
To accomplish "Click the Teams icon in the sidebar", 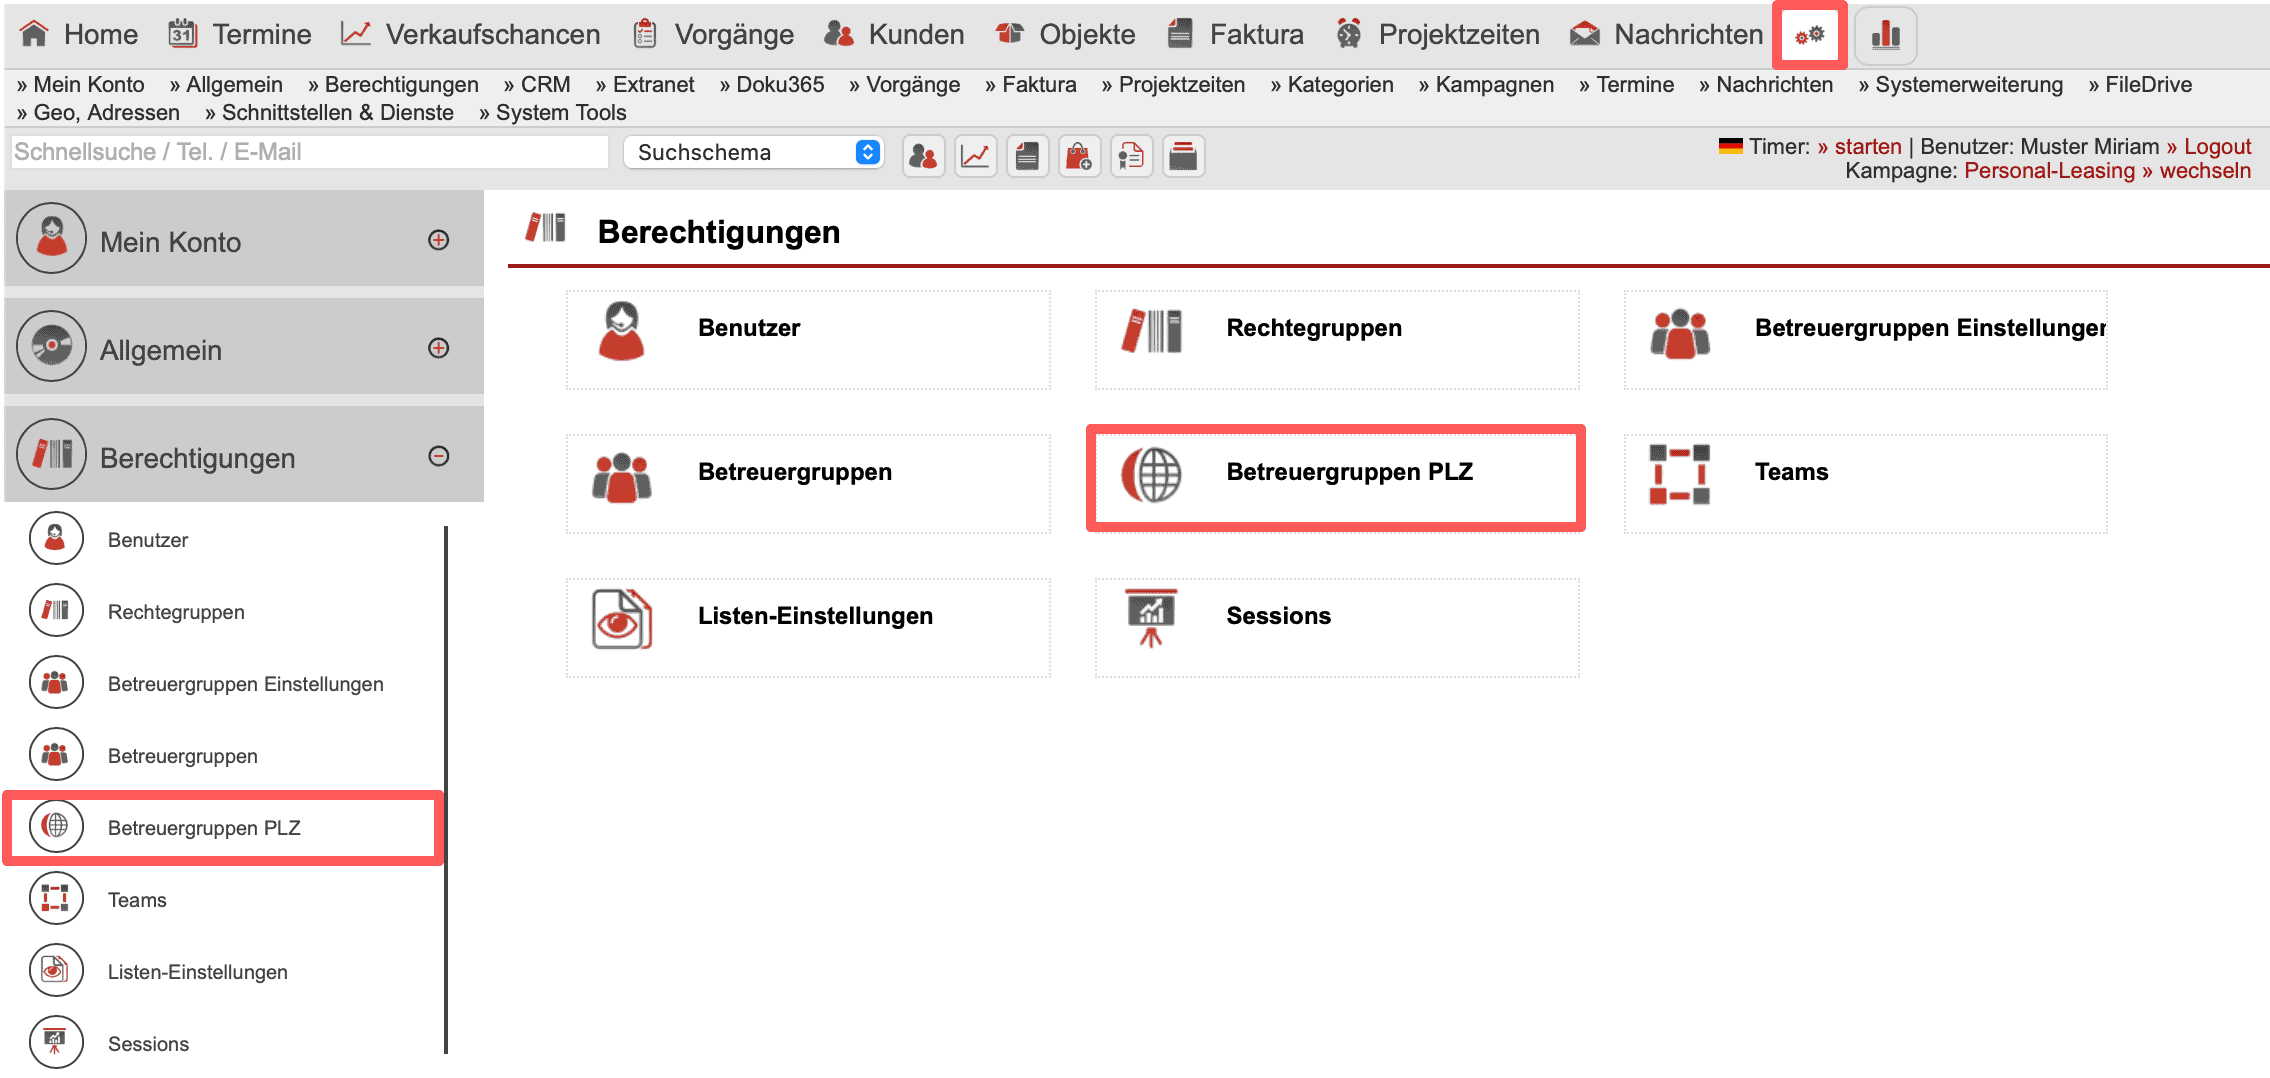I will pos(56,899).
